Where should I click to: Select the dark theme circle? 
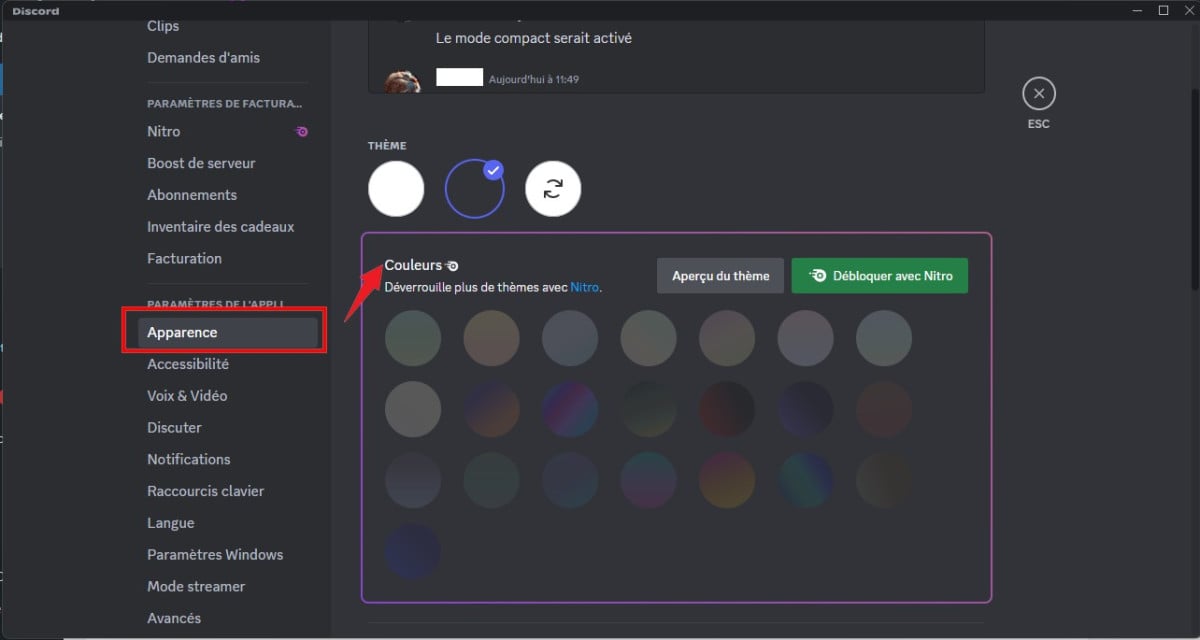(x=473, y=188)
